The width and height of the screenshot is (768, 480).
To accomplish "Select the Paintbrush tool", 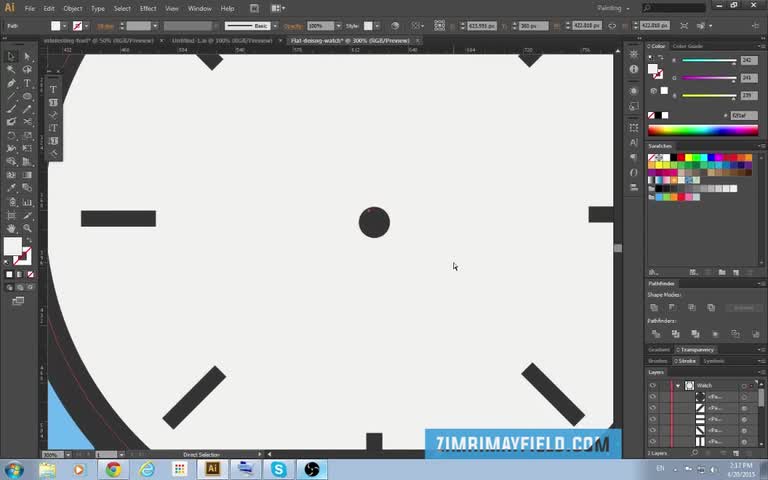I will click(x=11, y=109).
